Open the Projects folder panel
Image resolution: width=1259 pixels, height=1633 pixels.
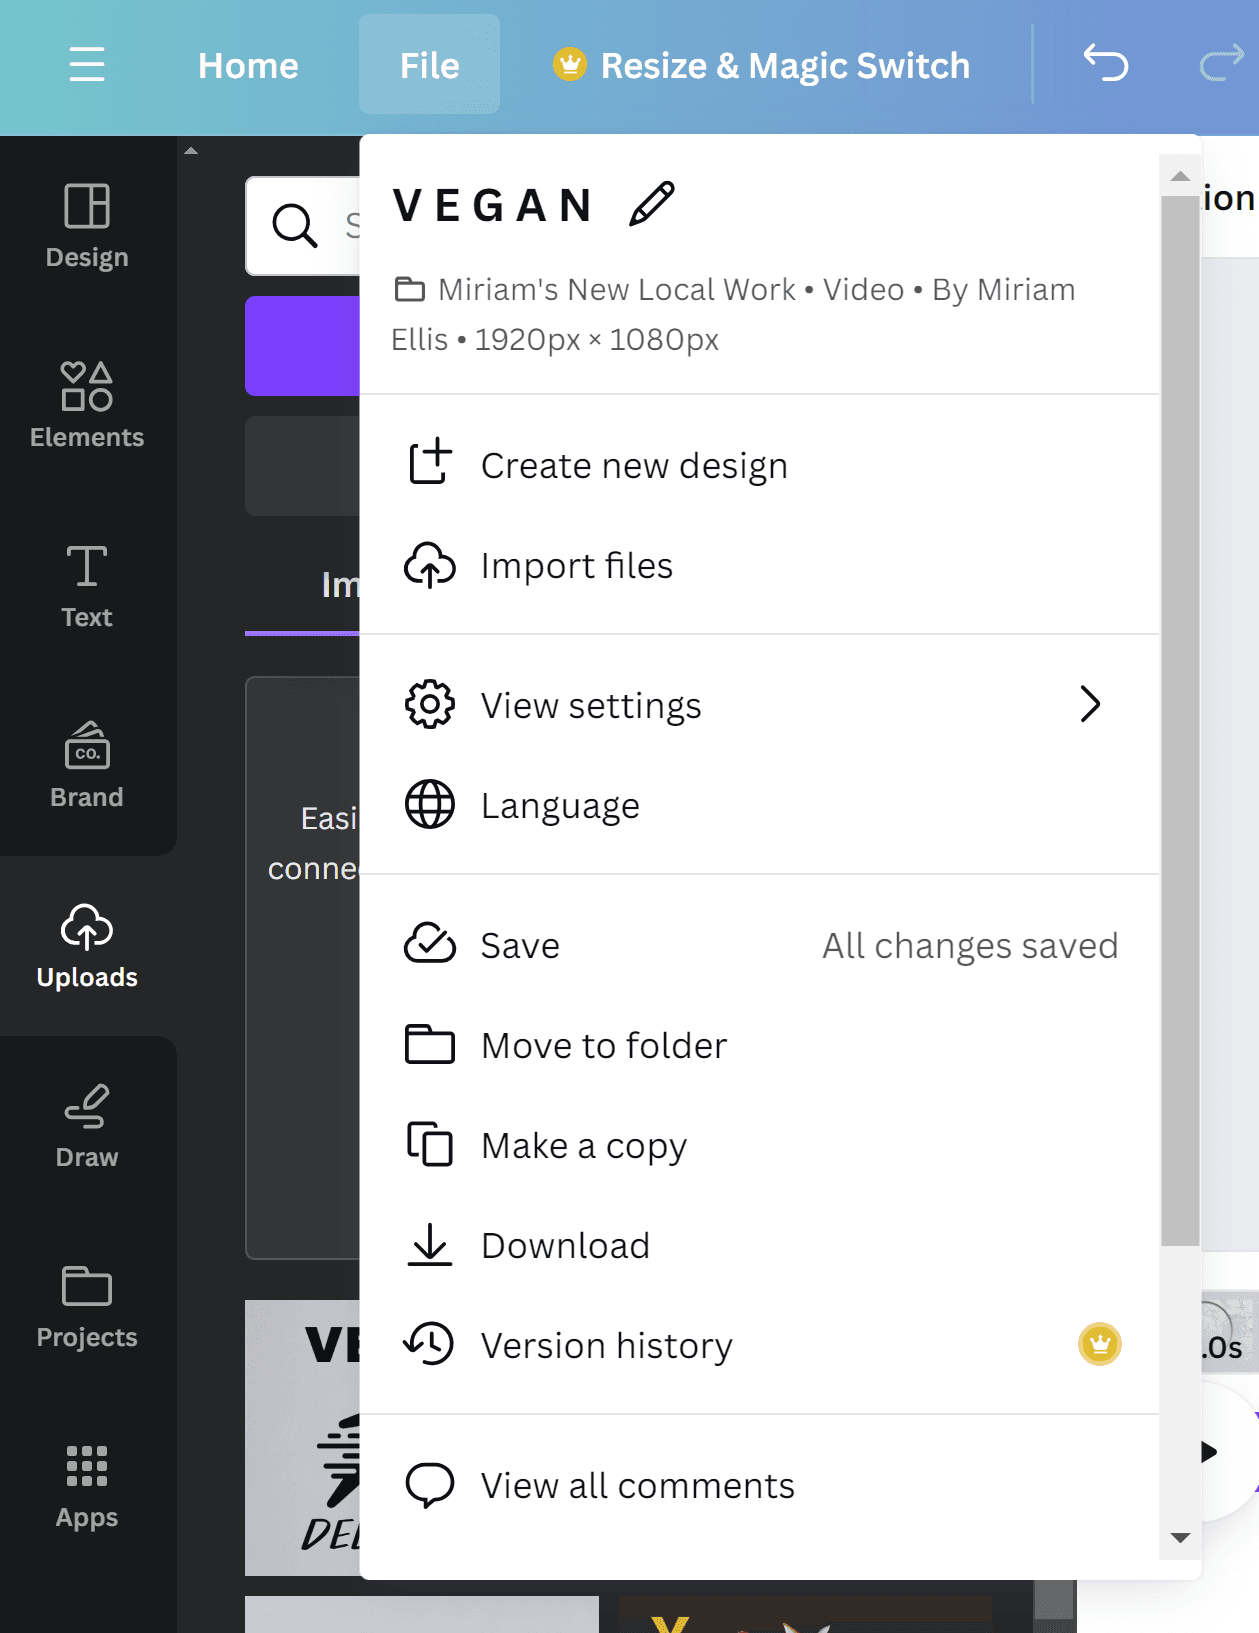point(87,1305)
